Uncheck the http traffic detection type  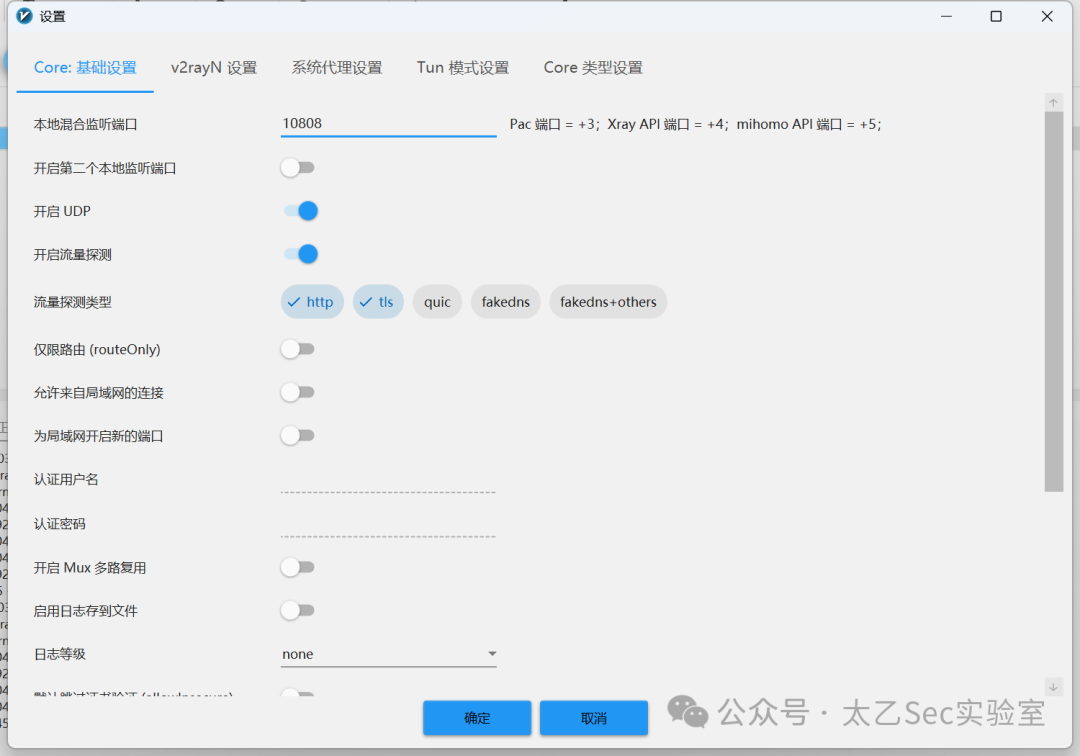(x=312, y=301)
